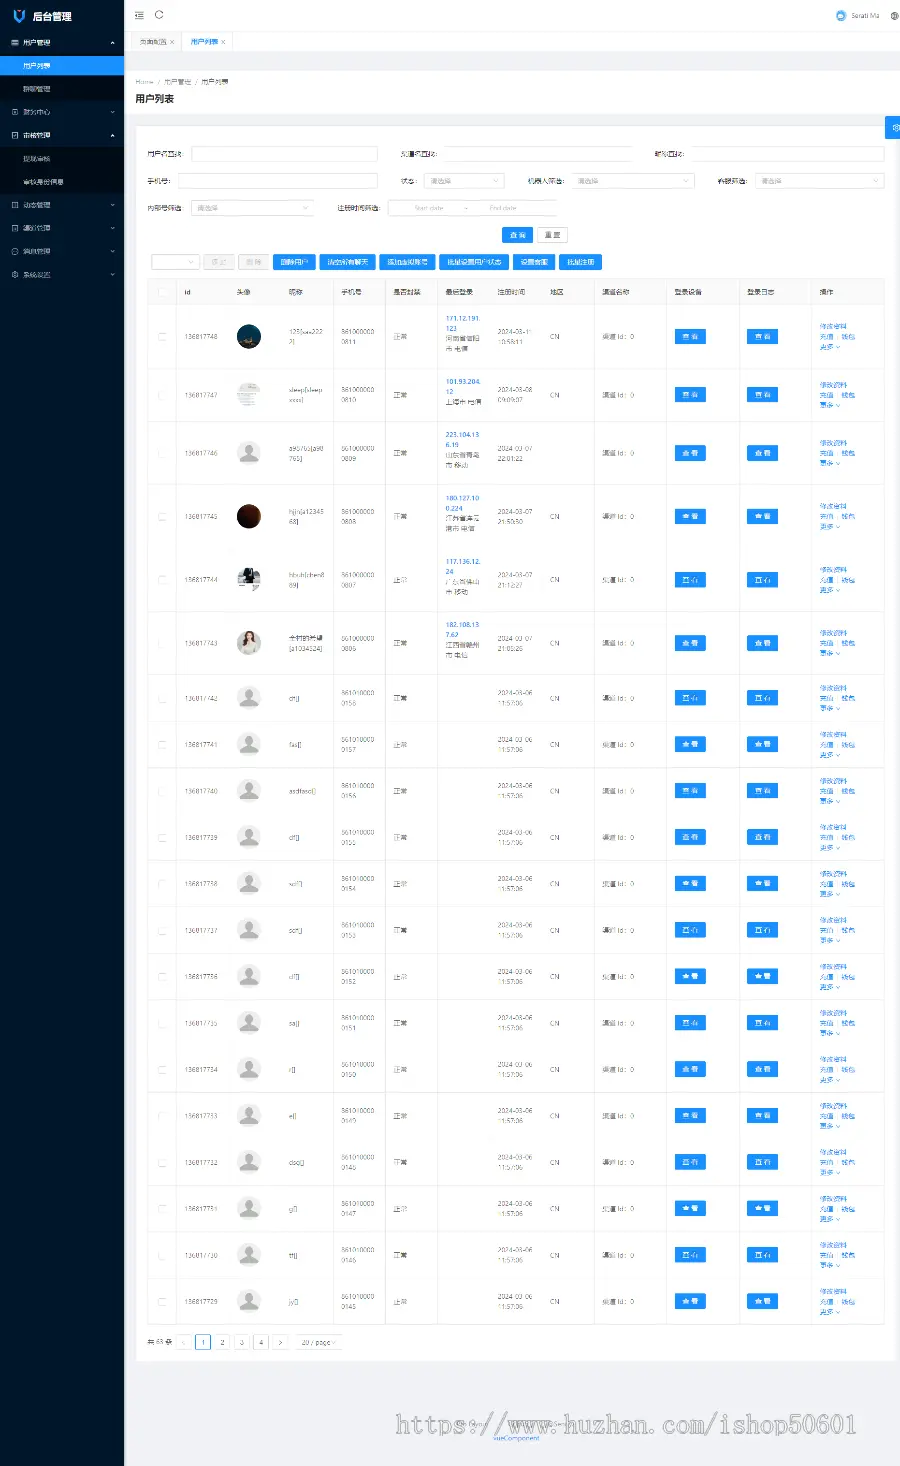Click the previous page arrow in pagination
This screenshot has width=900, height=1466.
pyautogui.click(x=184, y=1342)
